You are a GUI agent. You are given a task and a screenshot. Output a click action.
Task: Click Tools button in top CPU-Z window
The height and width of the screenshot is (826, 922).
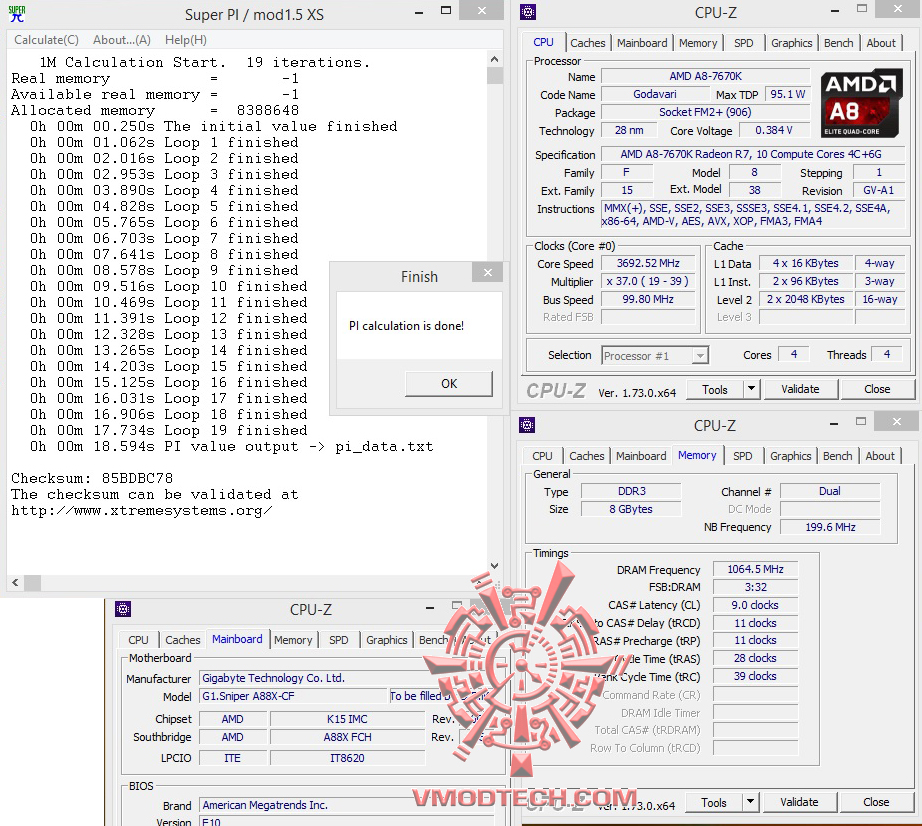click(714, 390)
